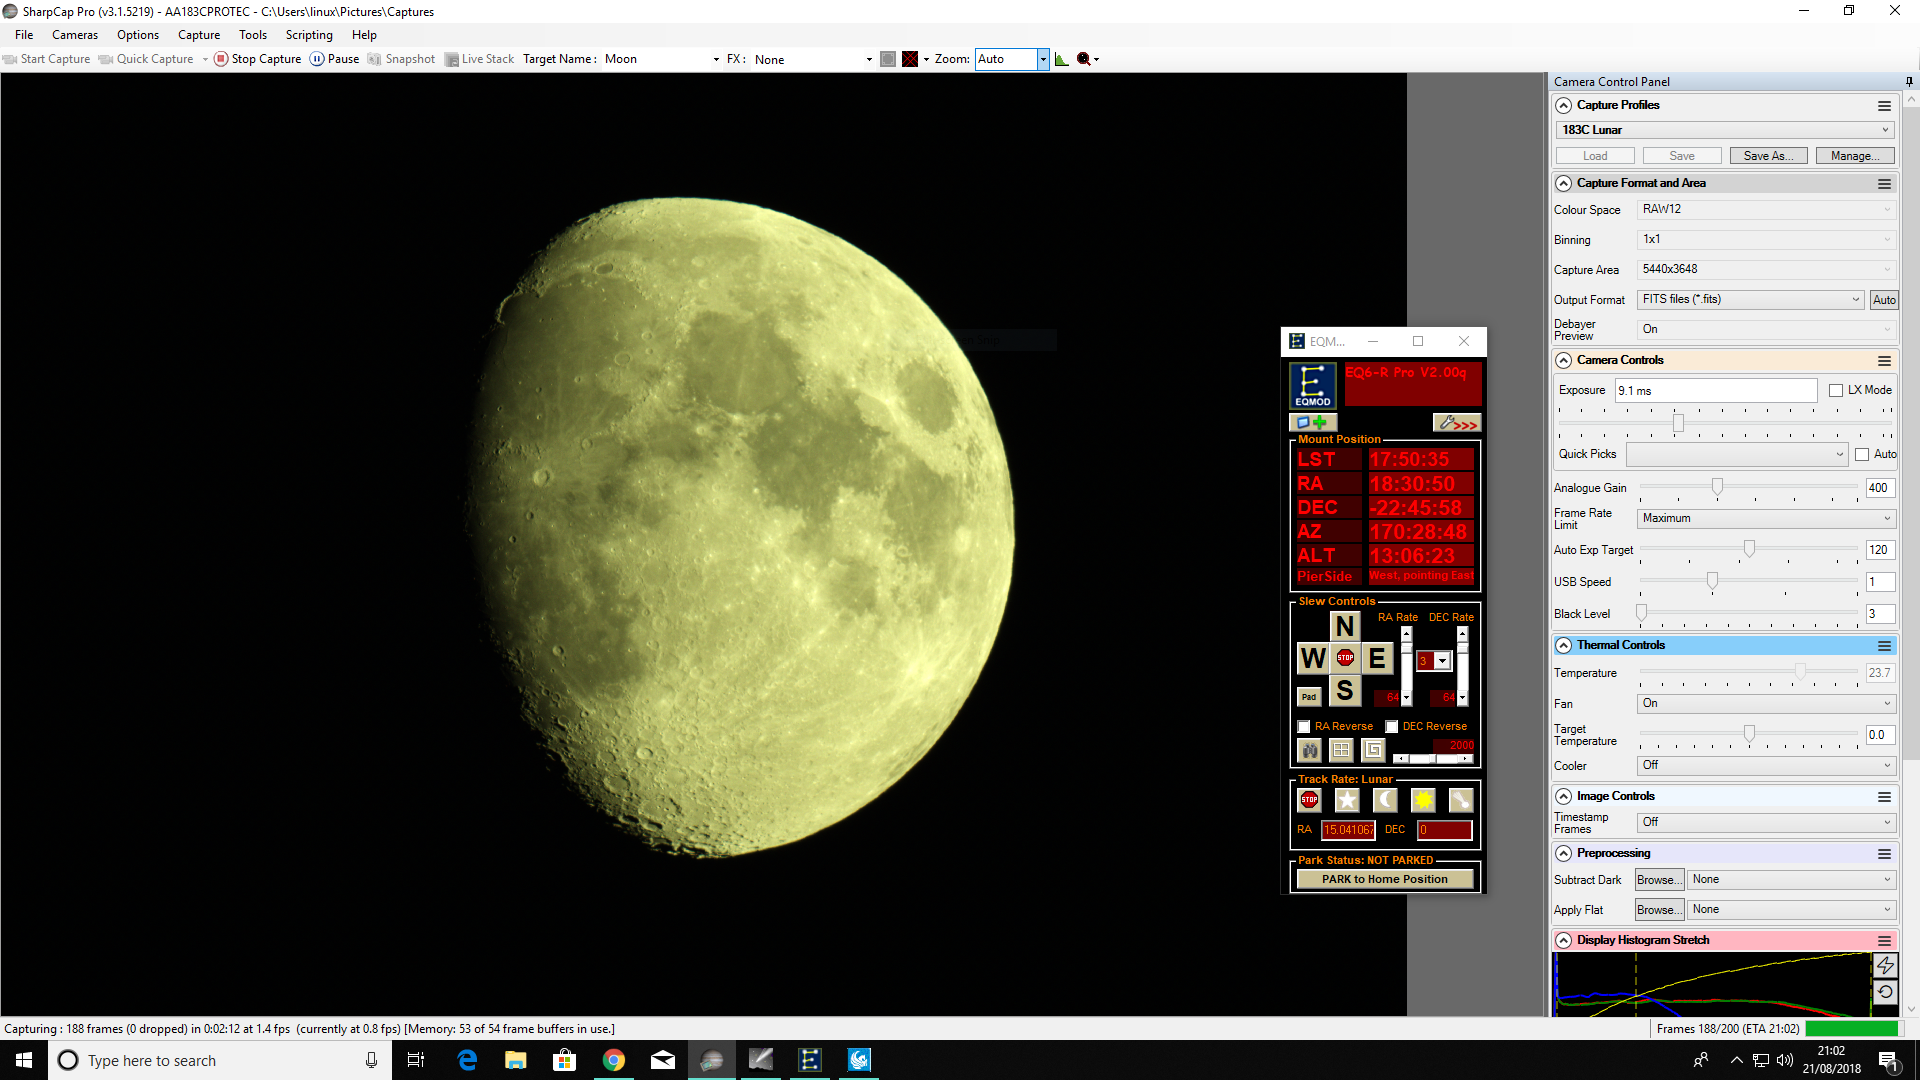
Task: Open the Options menu
Action: coord(138,35)
